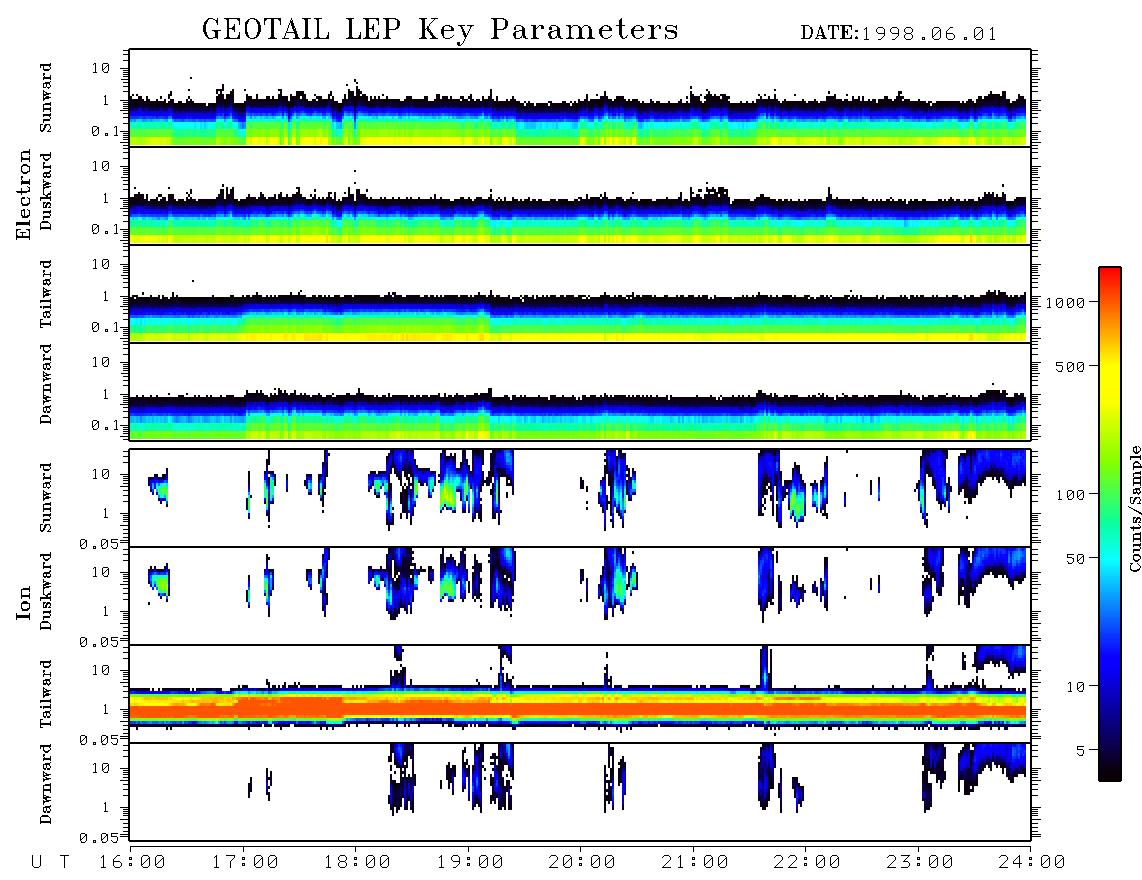This screenshot has width=1142, height=880.
Task: Click inside the Electron Tailward spectrogram
Action: [x=580, y=294]
